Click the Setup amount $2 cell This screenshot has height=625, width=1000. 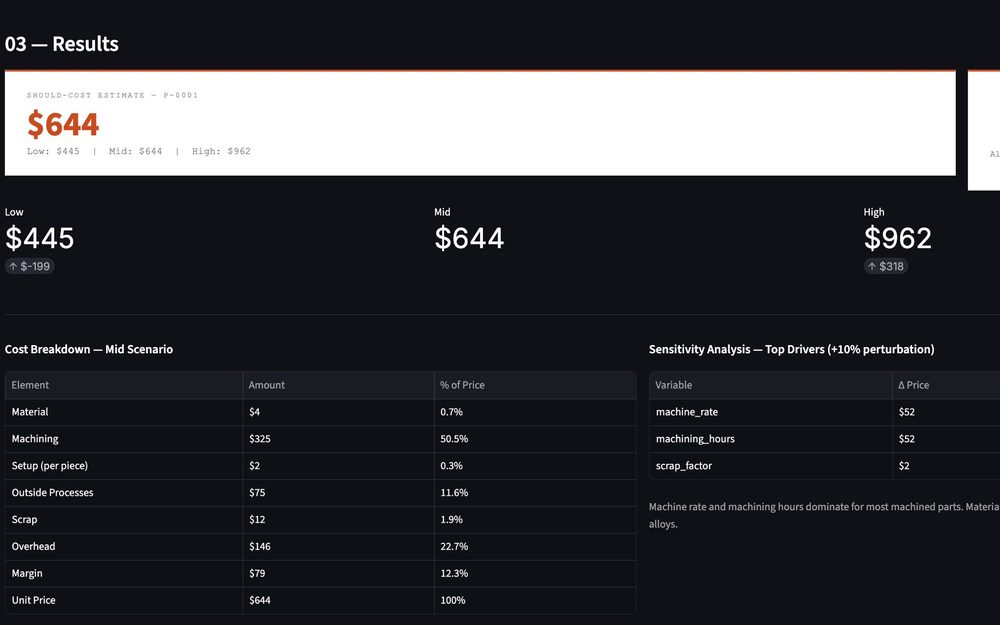[x=338, y=466]
